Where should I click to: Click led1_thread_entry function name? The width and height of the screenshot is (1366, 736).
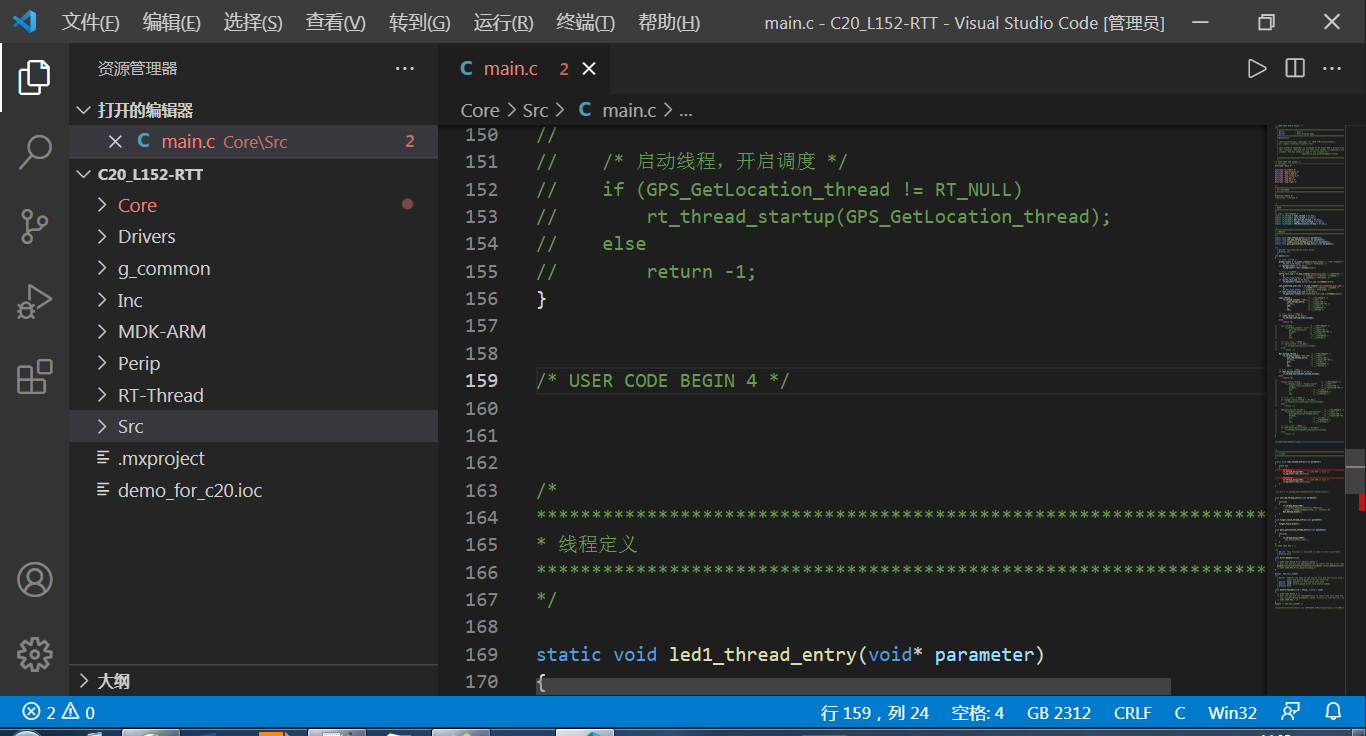tap(761, 654)
